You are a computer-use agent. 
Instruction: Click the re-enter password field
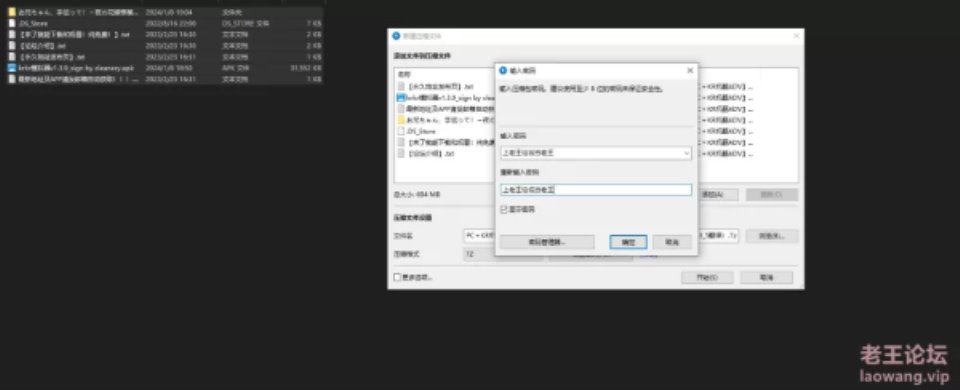pyautogui.click(x=596, y=190)
